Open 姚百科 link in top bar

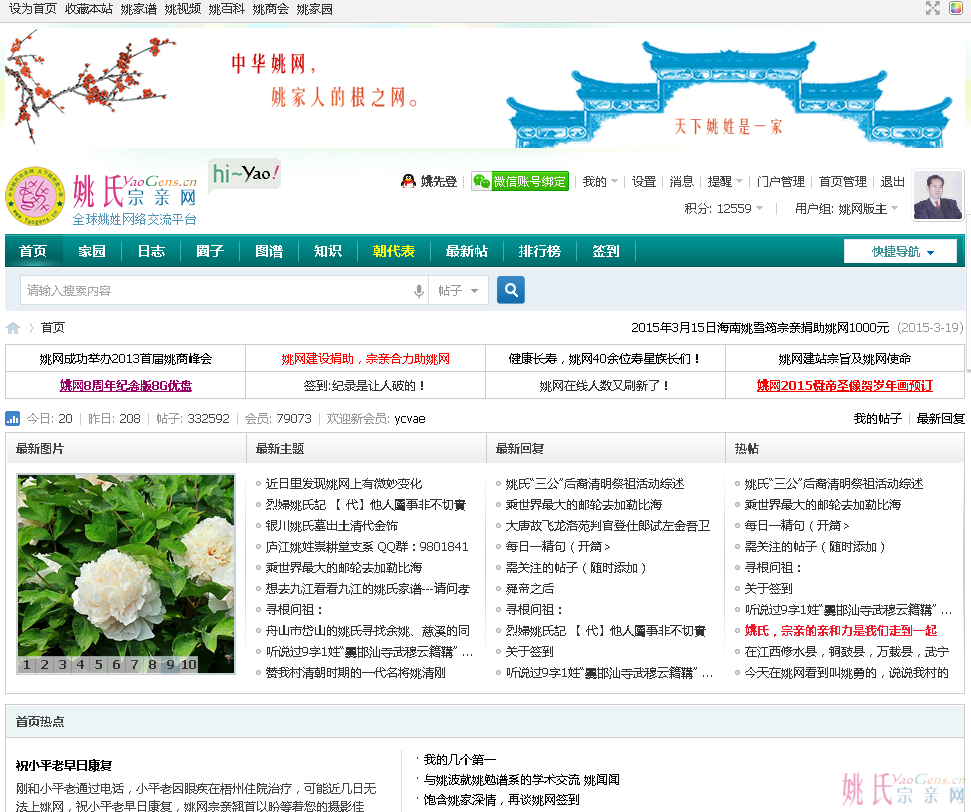point(227,9)
